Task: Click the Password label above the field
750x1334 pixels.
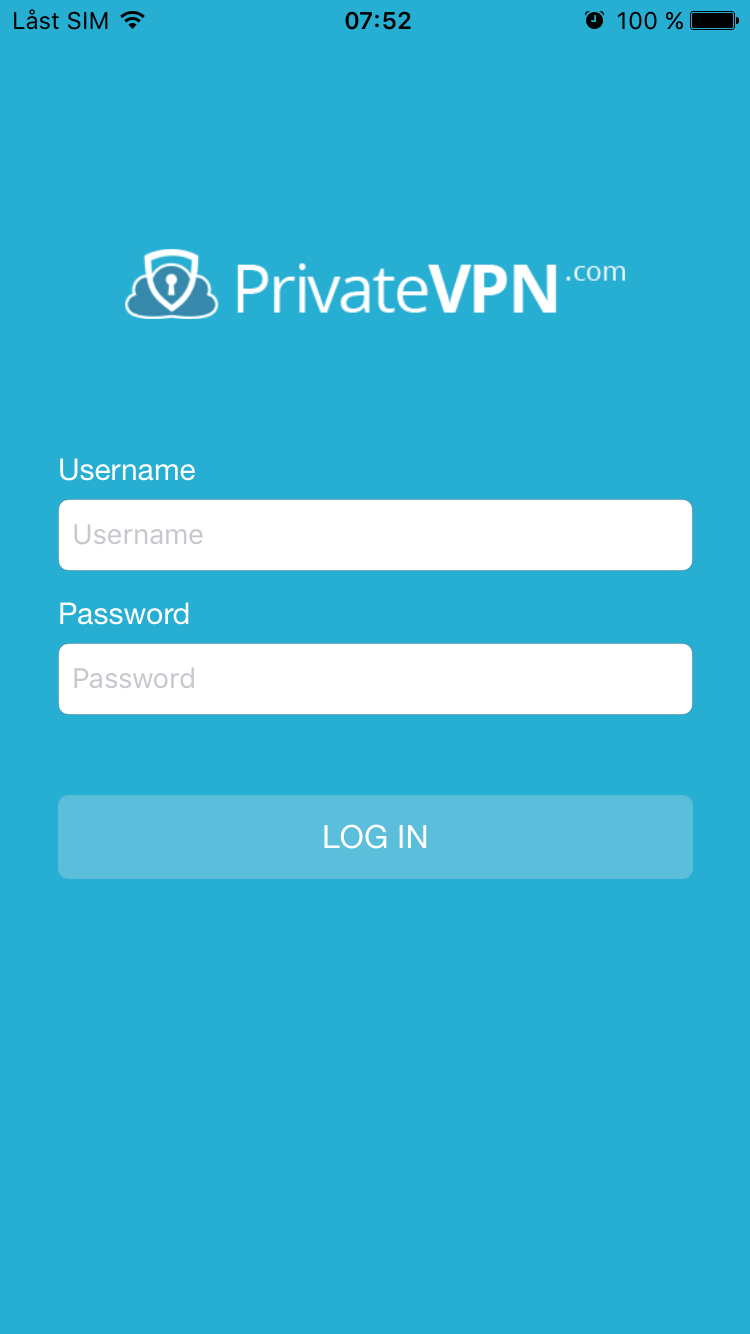Action: click(124, 614)
